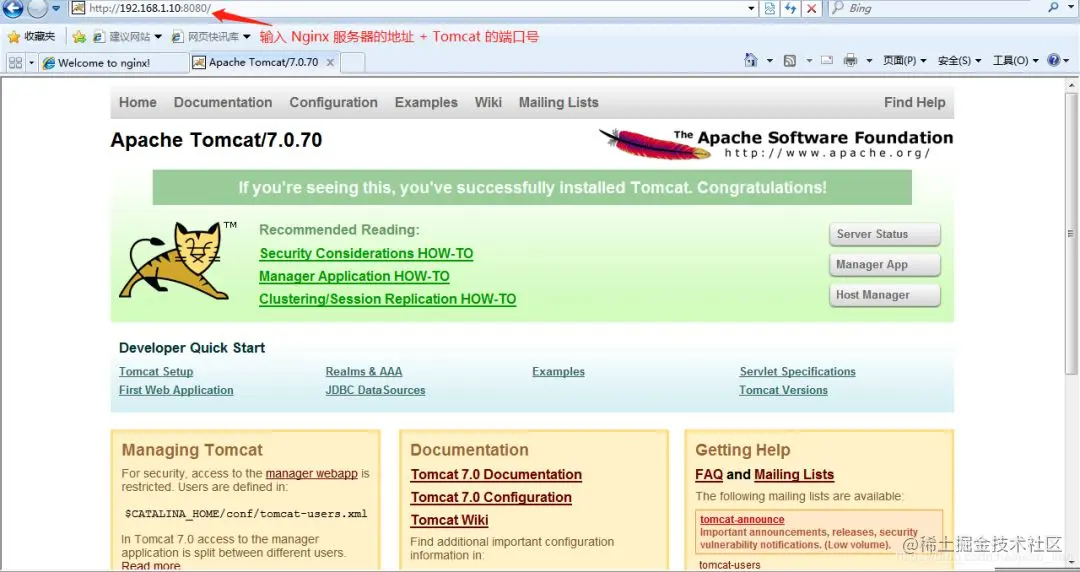Viewport: 1080px width, 572px height.
Task: Switch to the Welcome to nginx! tab
Action: pos(114,63)
